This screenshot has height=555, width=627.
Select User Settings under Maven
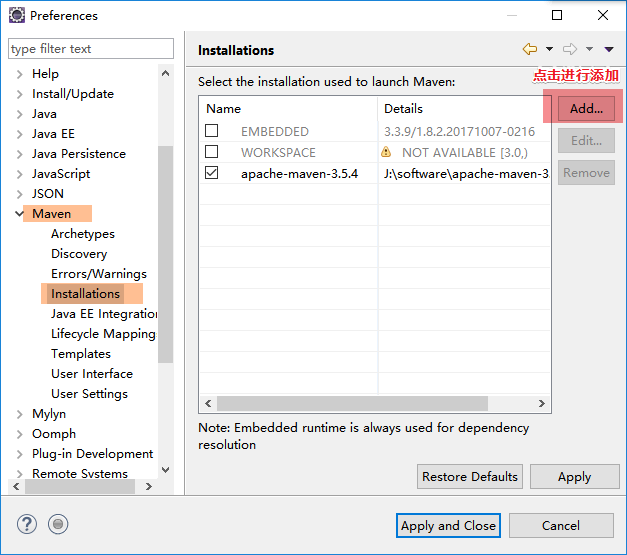coord(90,393)
